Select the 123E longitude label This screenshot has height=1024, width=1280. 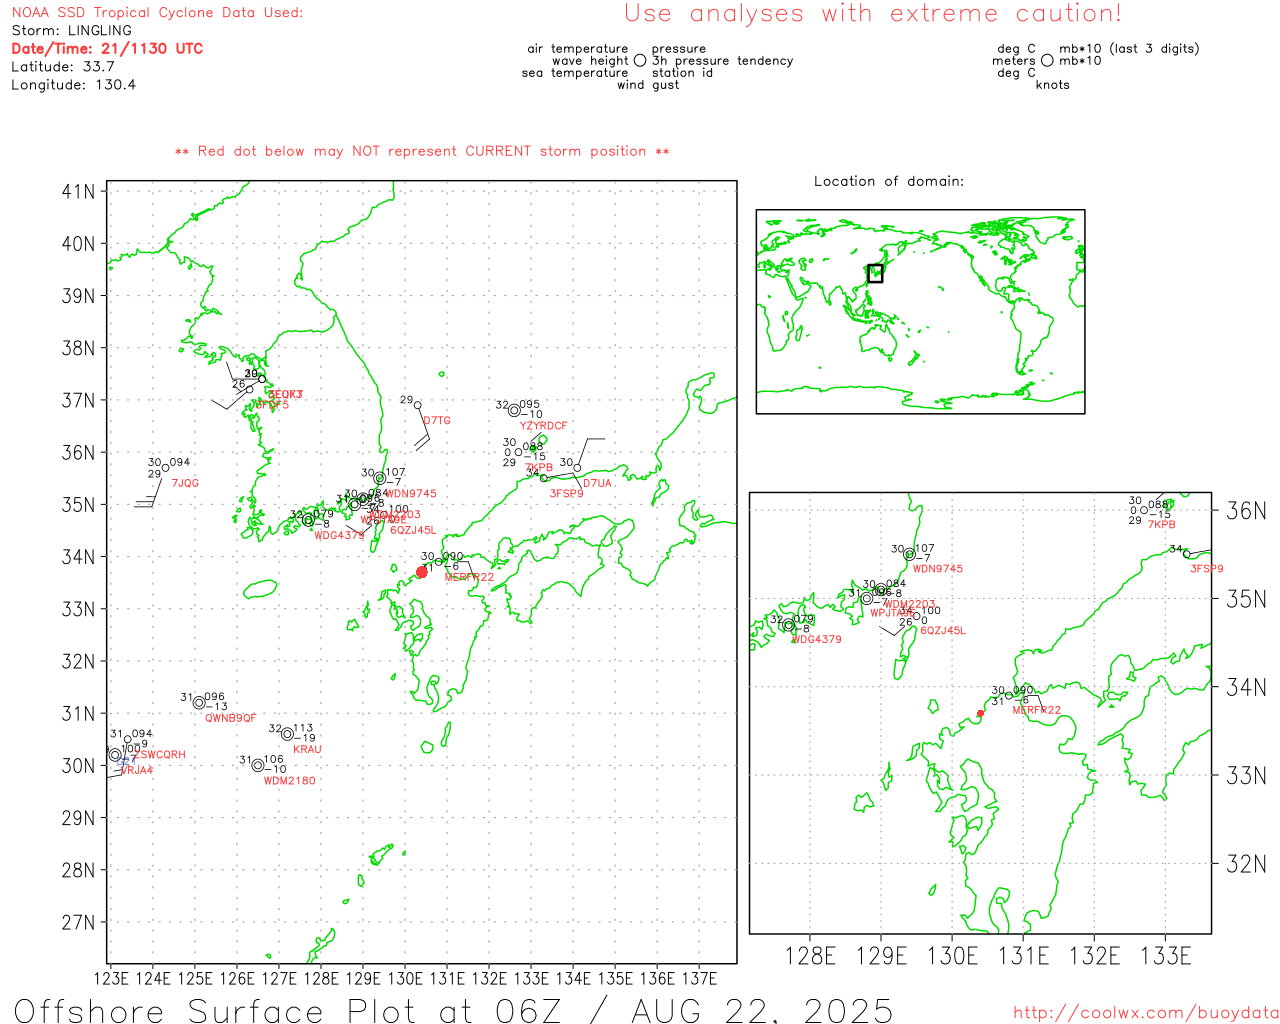[x=111, y=978]
